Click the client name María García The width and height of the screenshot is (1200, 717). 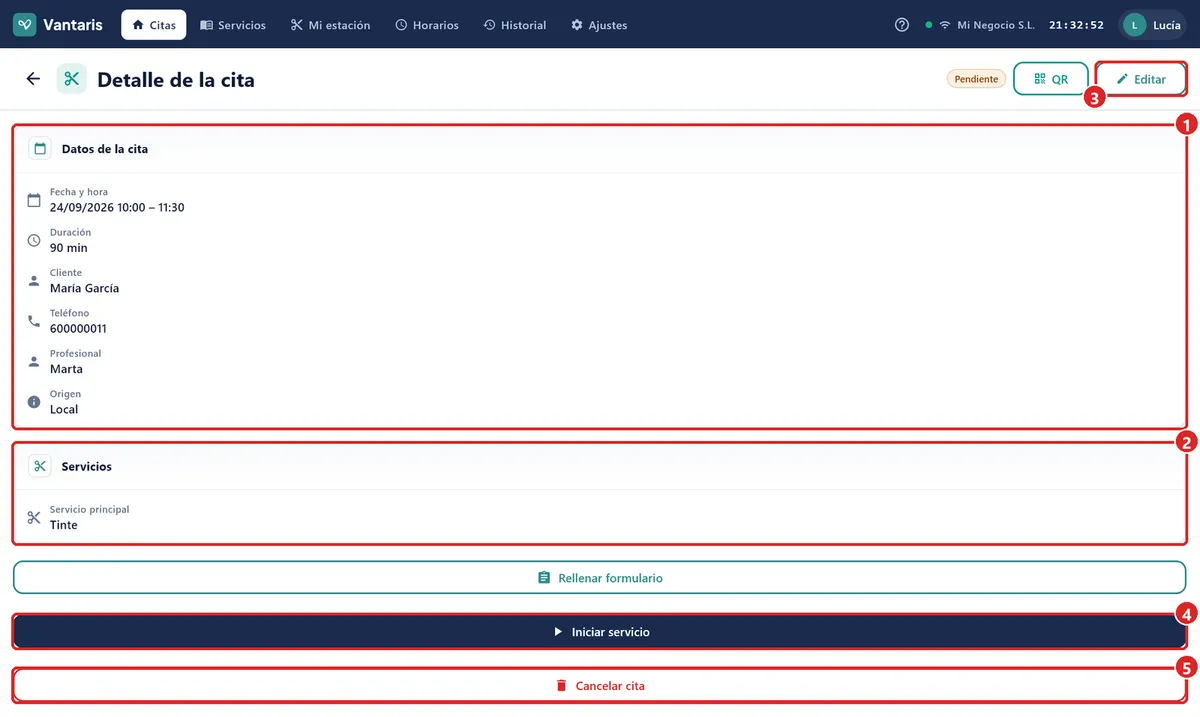coord(85,288)
